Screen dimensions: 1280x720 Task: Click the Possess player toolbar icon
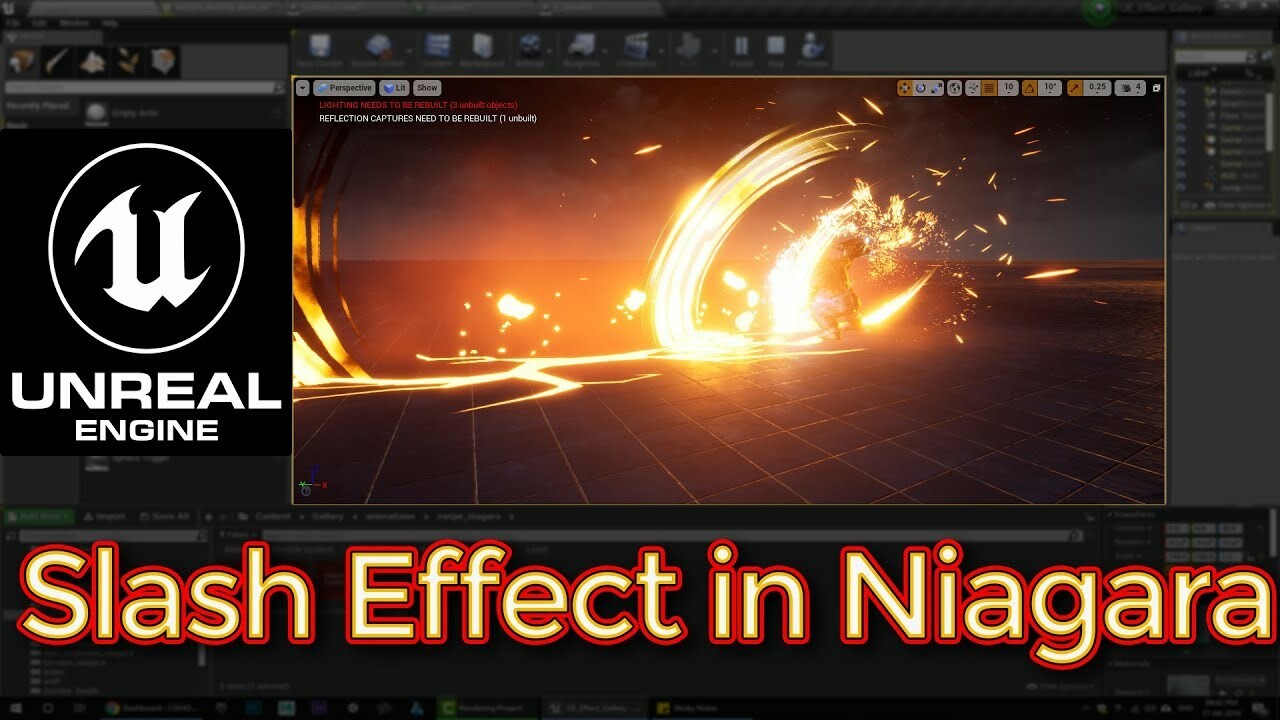(813, 50)
